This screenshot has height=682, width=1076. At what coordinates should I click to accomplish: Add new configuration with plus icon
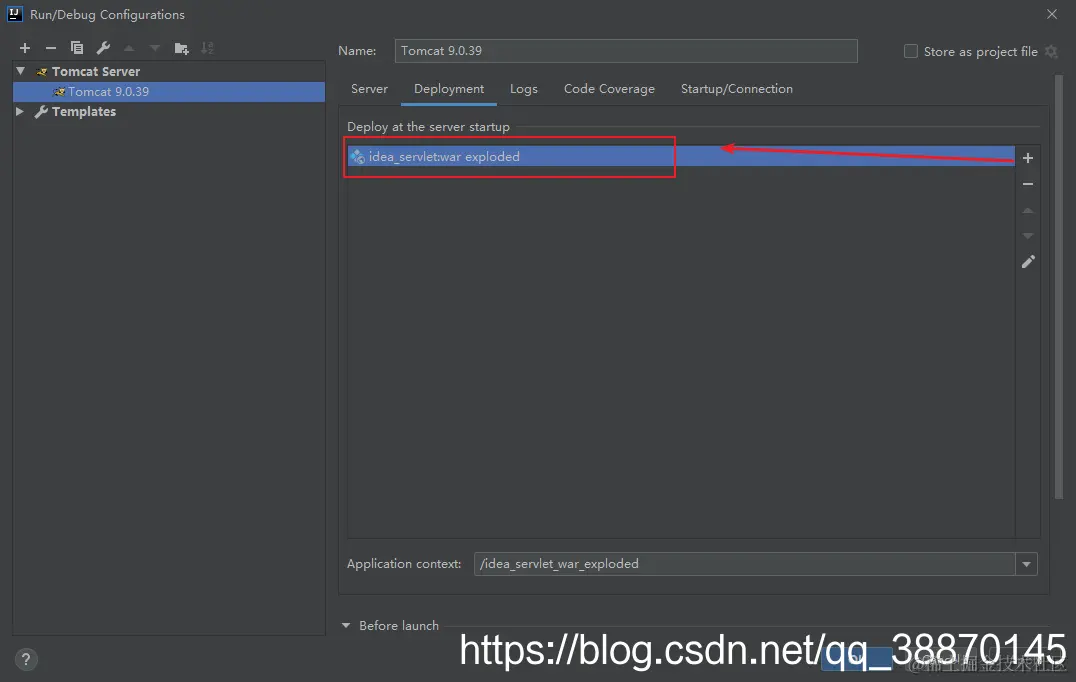(25, 48)
